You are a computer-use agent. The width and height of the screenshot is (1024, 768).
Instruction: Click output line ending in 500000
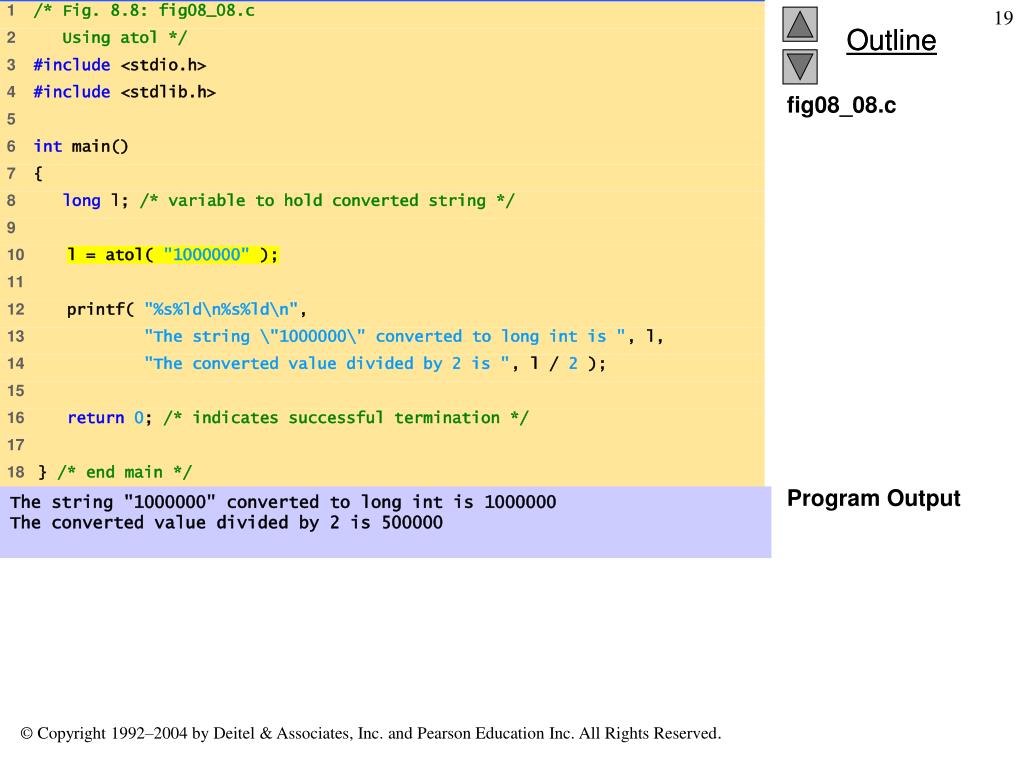[x=226, y=522]
